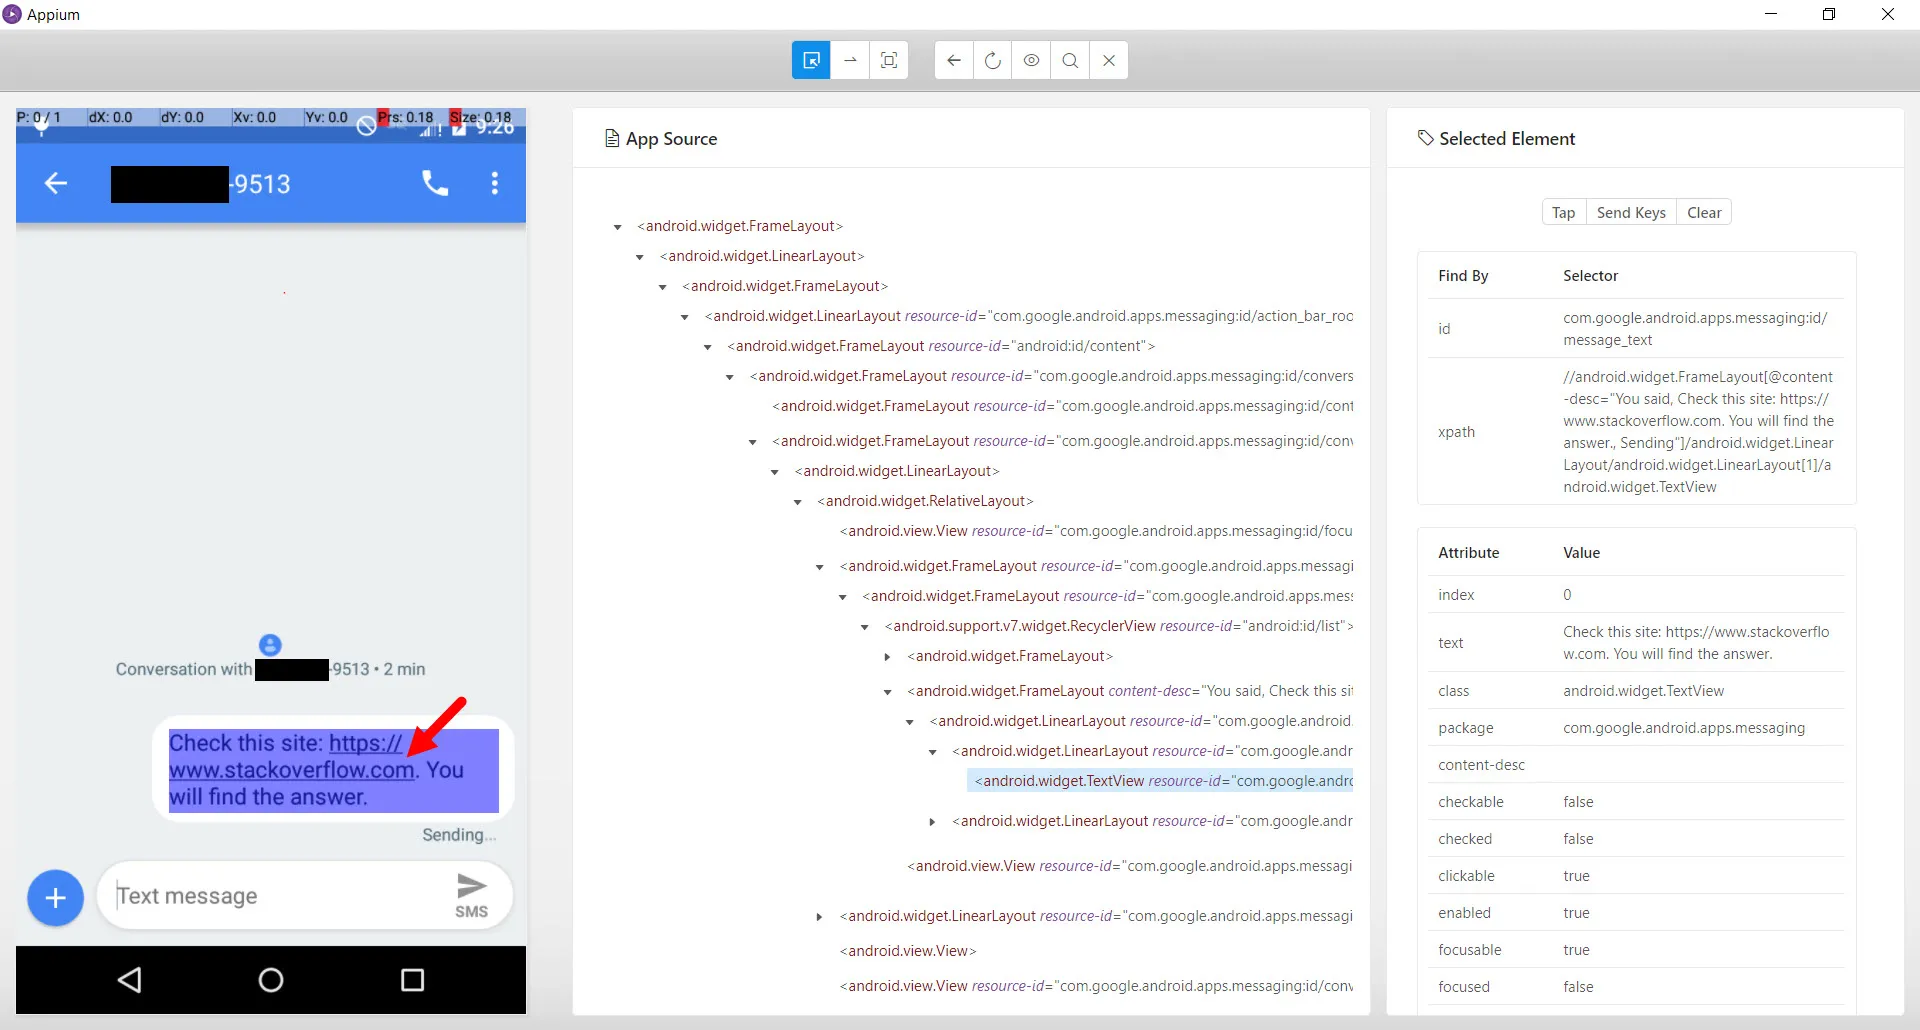
Task: Open the three-dot overflow menu in the phone screen
Action: (x=494, y=183)
